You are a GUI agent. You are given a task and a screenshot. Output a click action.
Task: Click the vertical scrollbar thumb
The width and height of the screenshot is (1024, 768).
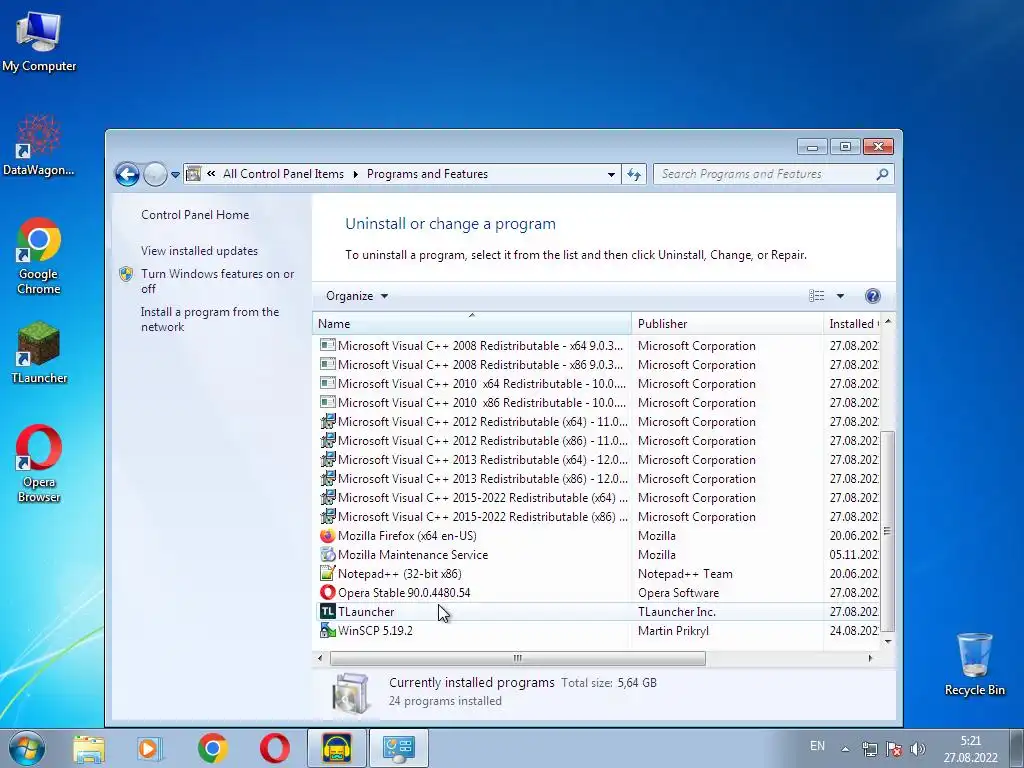point(887,530)
